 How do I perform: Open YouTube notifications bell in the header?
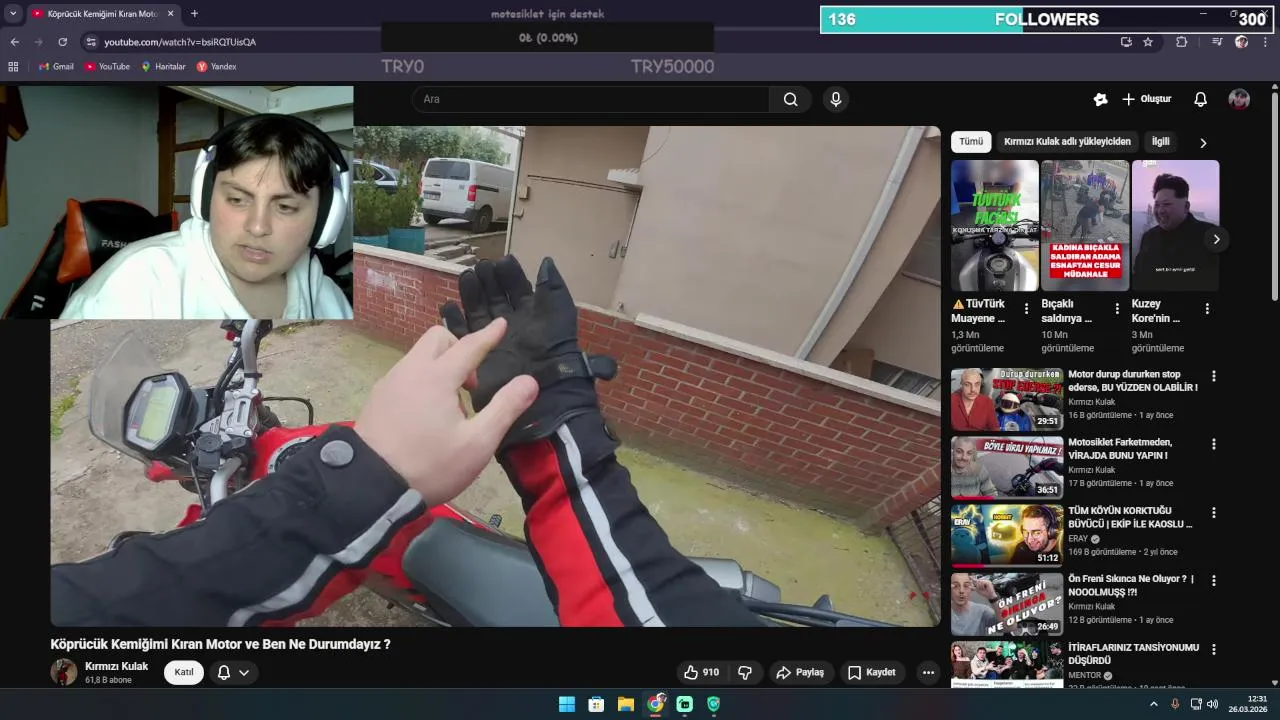[1201, 99]
